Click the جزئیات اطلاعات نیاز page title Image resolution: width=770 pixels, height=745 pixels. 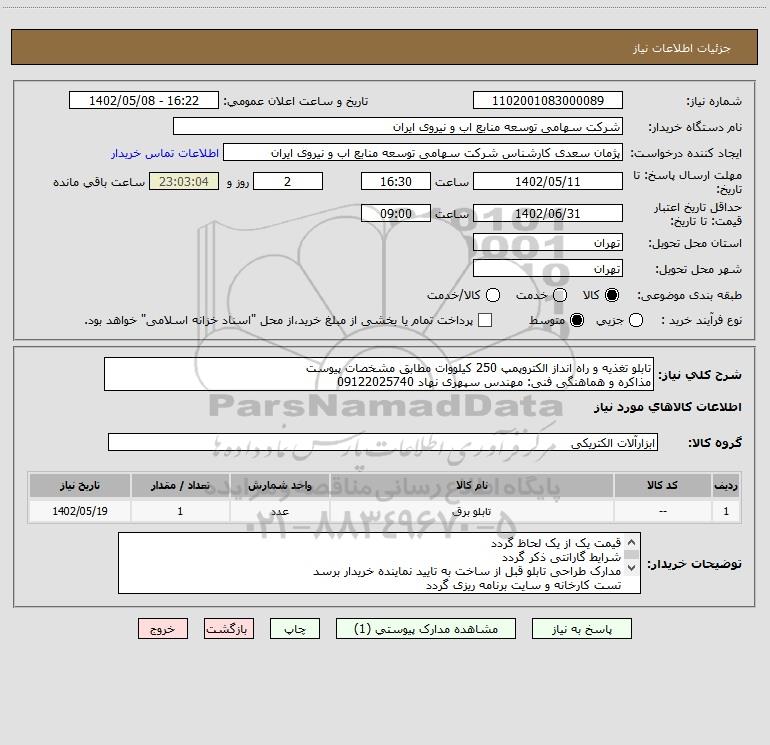(682, 48)
